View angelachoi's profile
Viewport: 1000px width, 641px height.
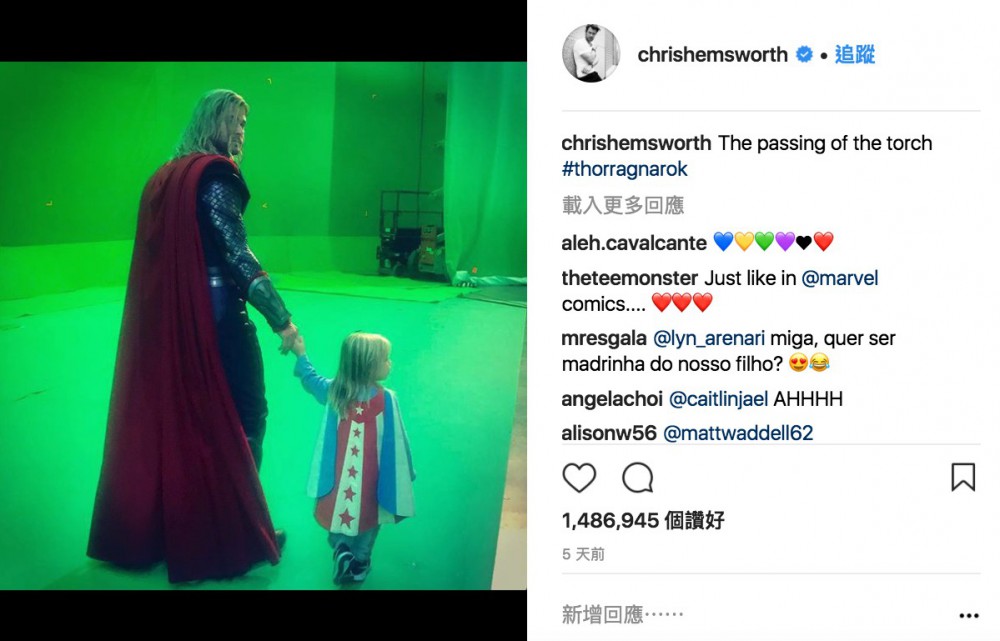tap(612, 399)
